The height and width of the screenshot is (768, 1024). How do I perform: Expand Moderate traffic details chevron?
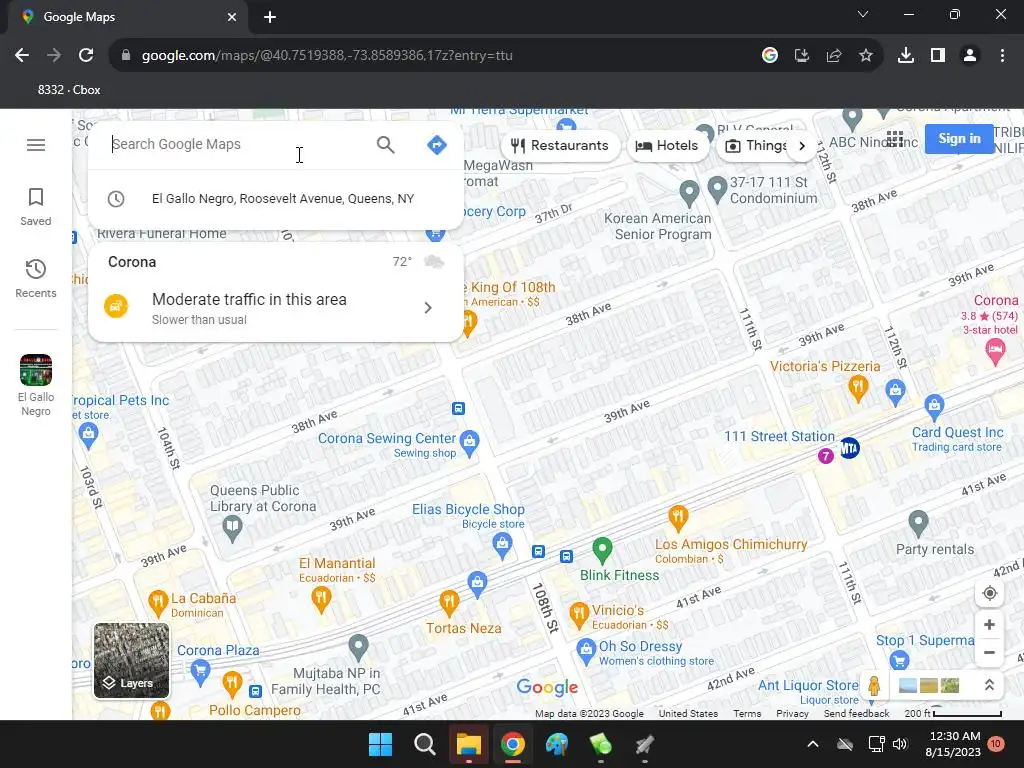428,308
